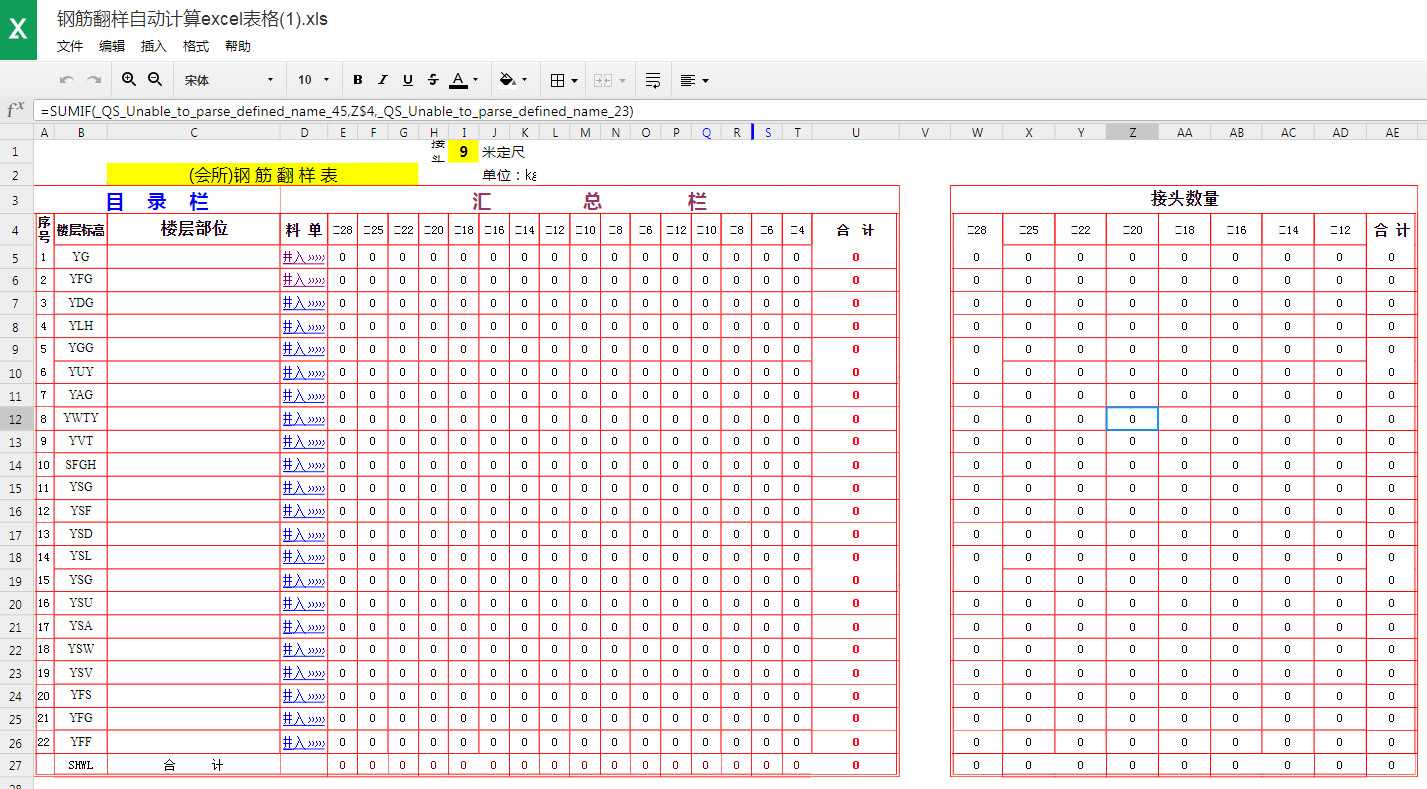Viewport: 1427px width, 789px height.
Task: Click the YSW floor label cell
Action: 81,649
